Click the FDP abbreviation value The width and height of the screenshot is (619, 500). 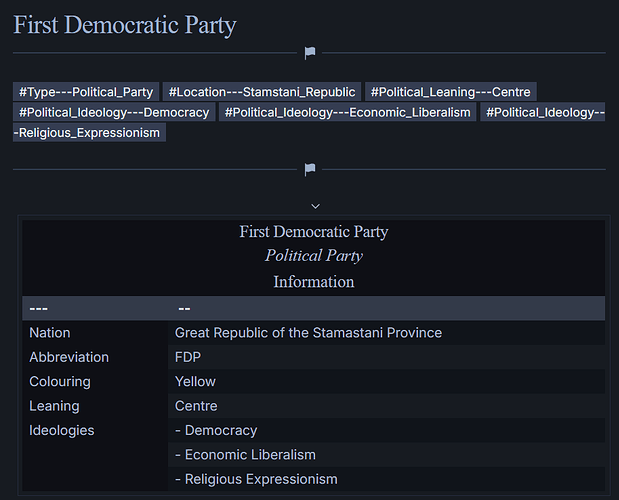pyautogui.click(x=188, y=357)
